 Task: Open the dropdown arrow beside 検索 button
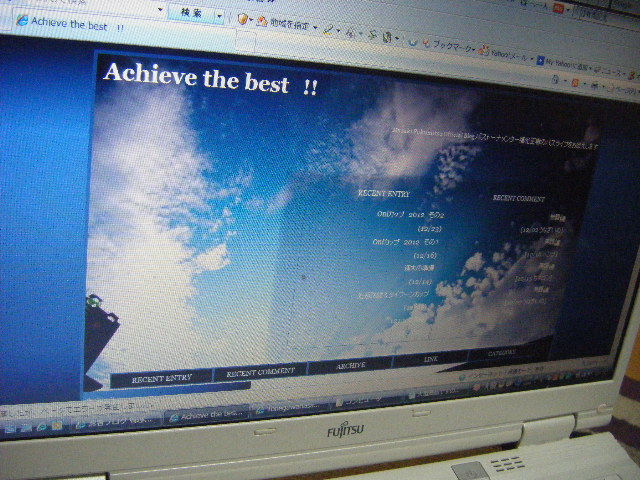(220, 16)
